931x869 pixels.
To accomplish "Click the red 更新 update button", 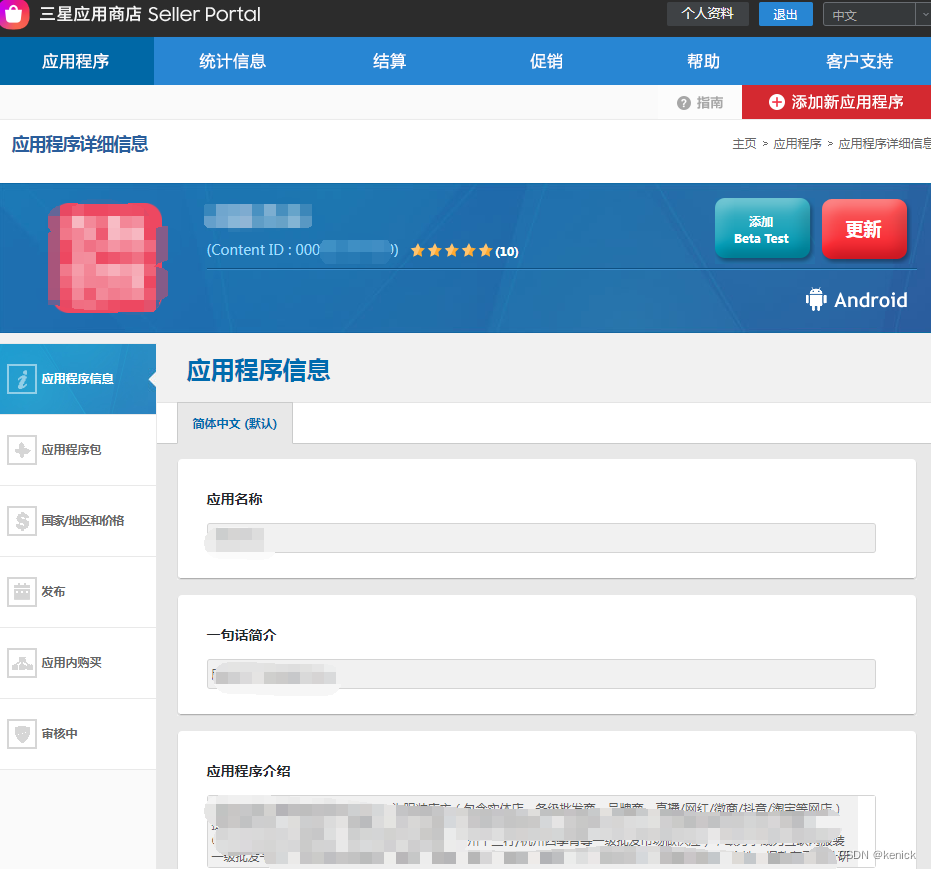I will [864, 229].
